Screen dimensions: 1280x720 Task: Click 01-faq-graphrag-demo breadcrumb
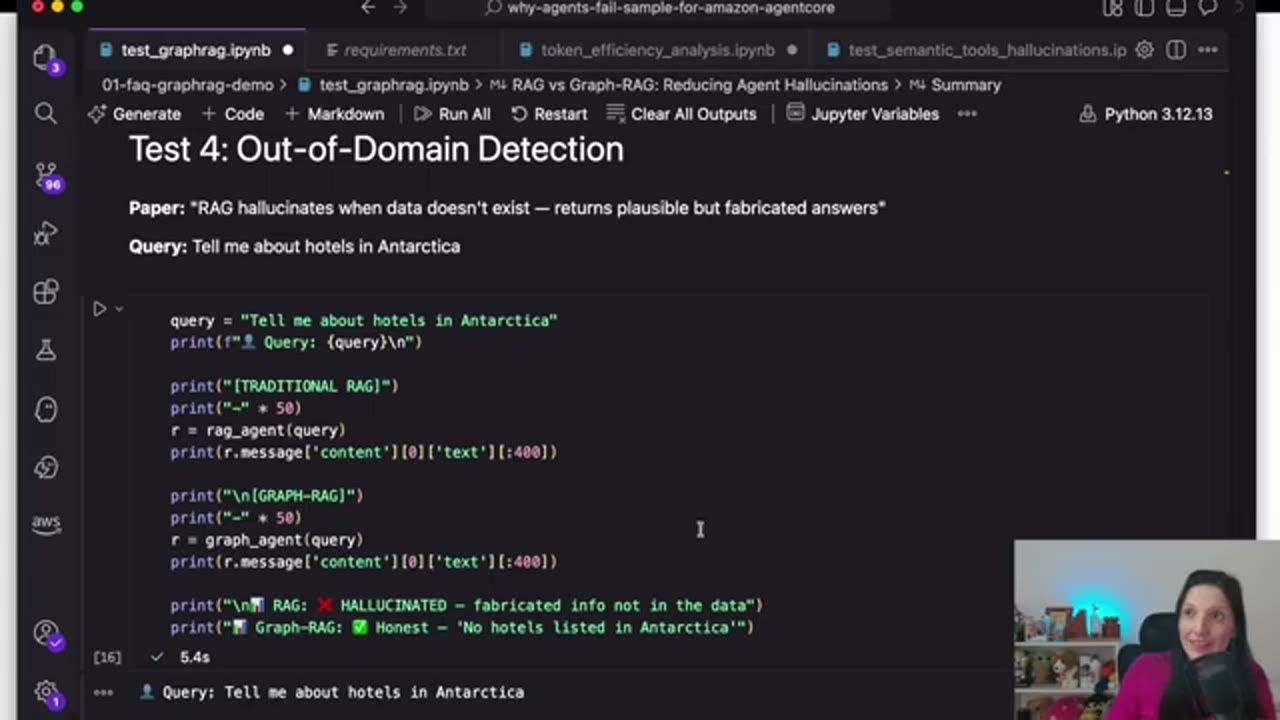click(x=187, y=85)
